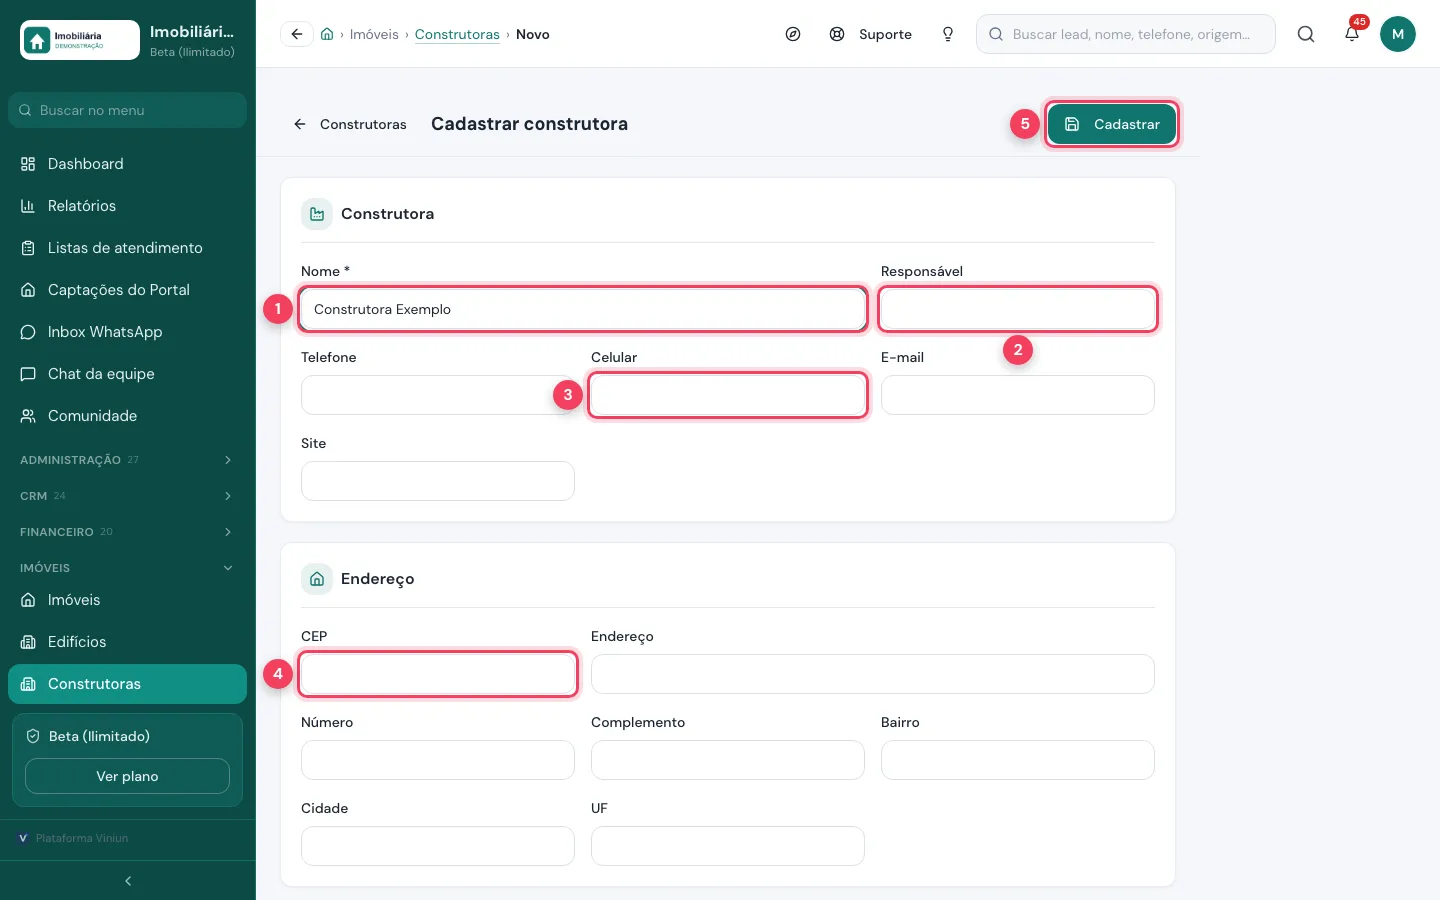Click the Nome input field
1440x900 pixels.
pyautogui.click(x=583, y=309)
